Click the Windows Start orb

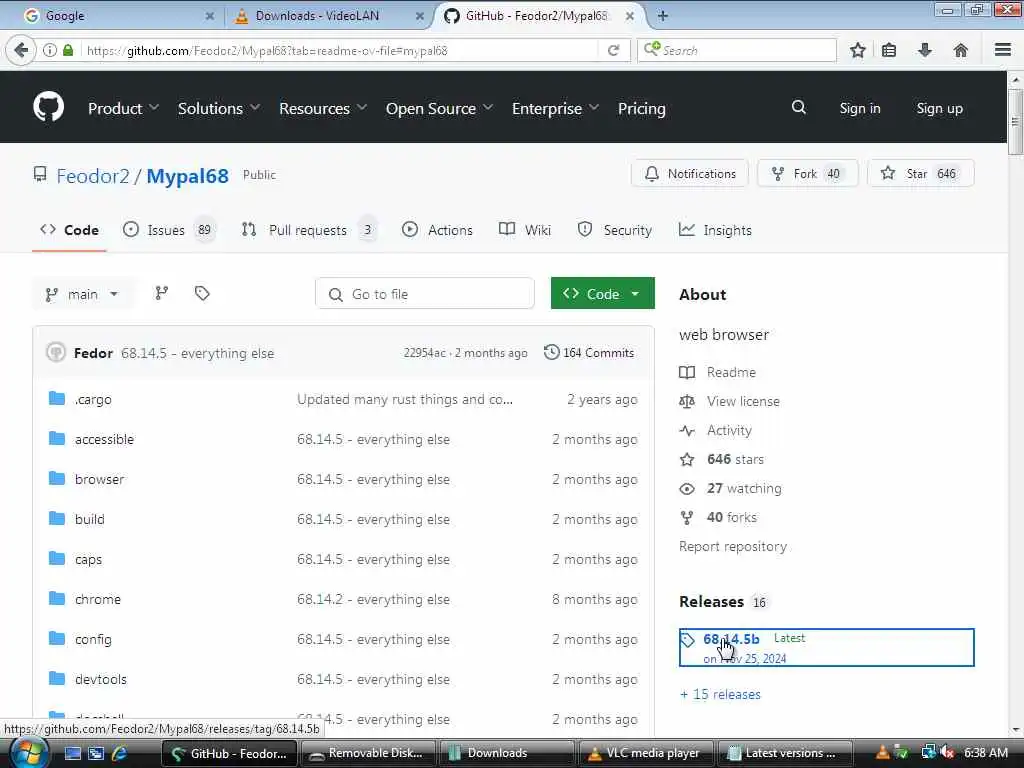(28, 753)
